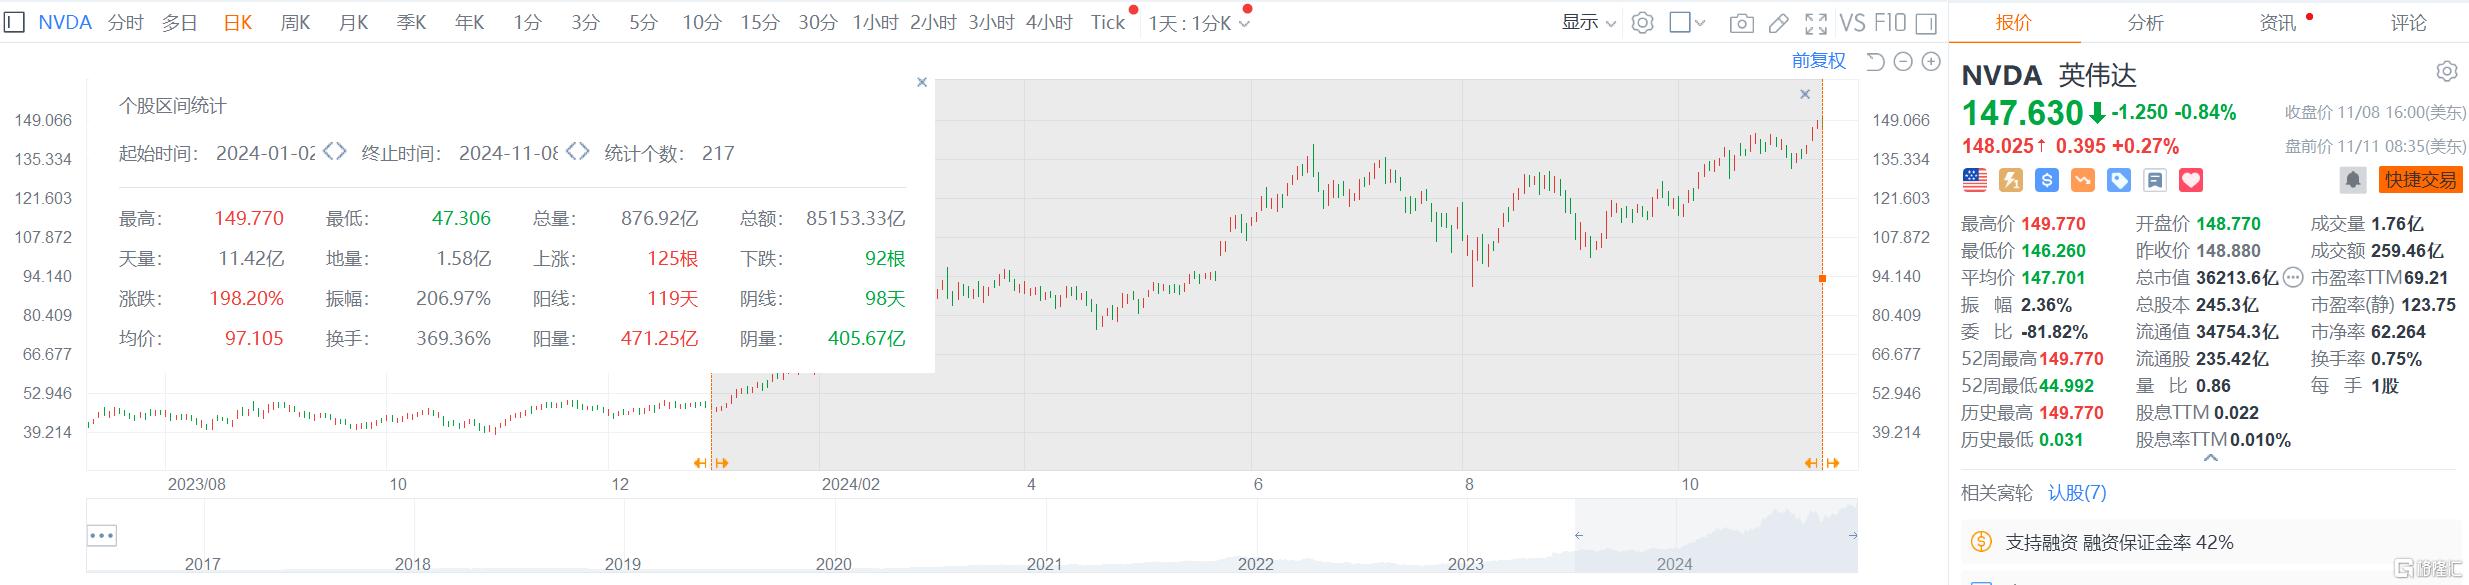
Task: Select 多日 multi-day chart tab
Action: 180,22
